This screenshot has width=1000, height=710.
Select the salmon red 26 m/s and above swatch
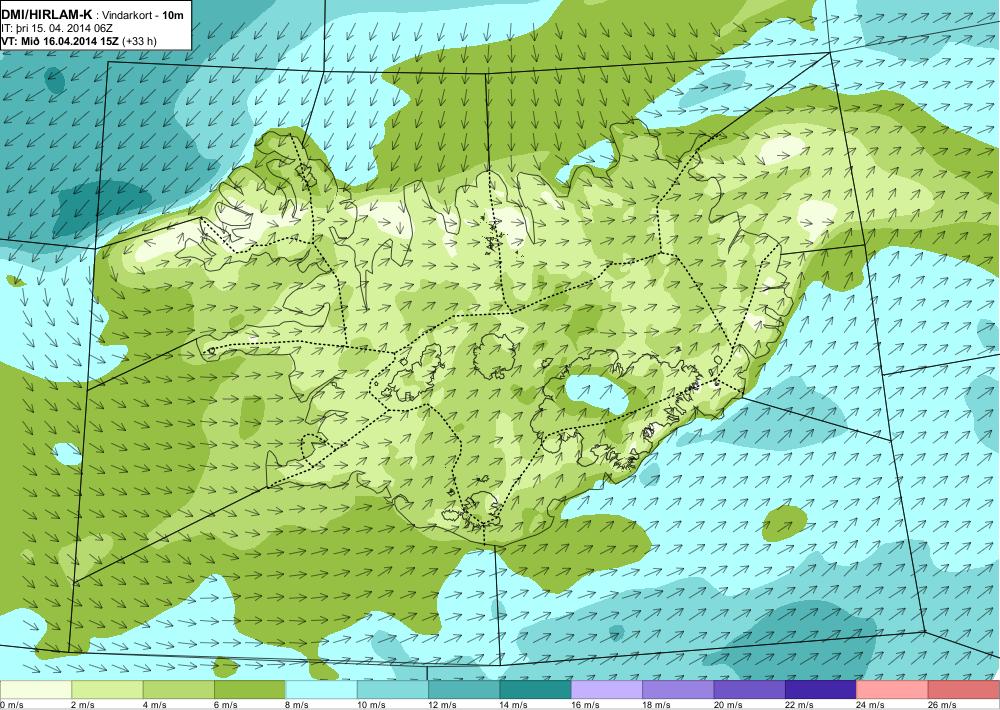pyautogui.click(x=964, y=690)
